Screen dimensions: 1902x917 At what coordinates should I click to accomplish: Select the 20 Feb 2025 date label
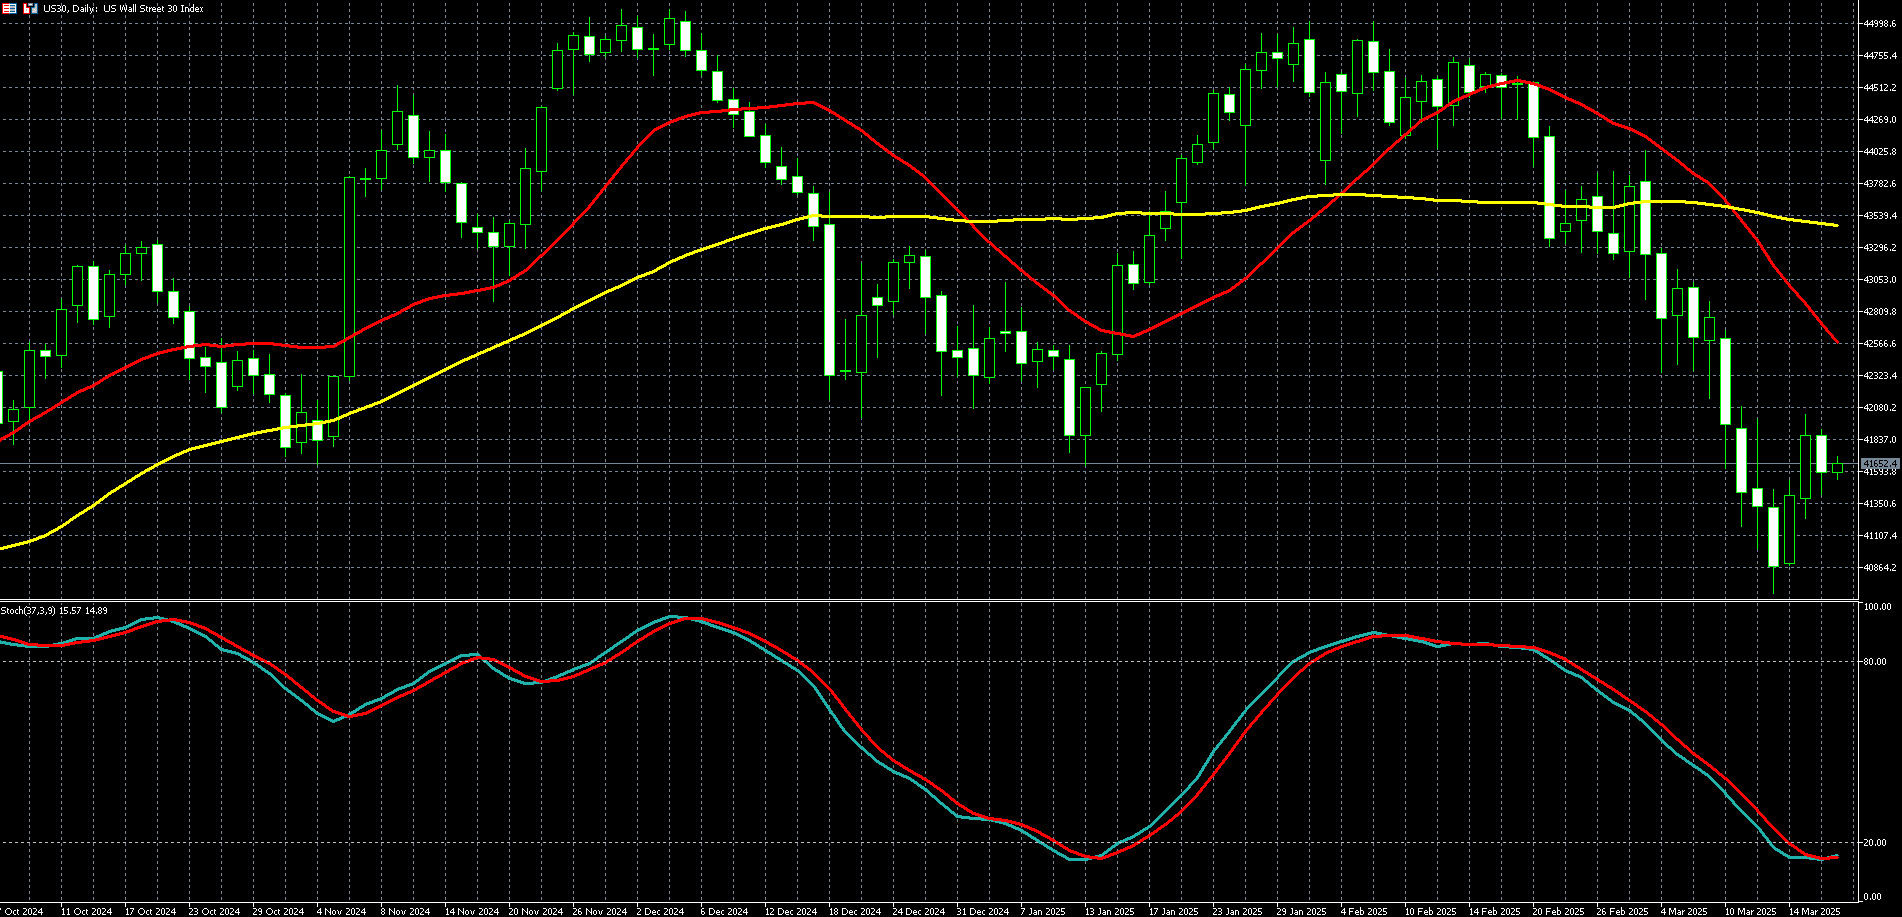[x=1558, y=911]
